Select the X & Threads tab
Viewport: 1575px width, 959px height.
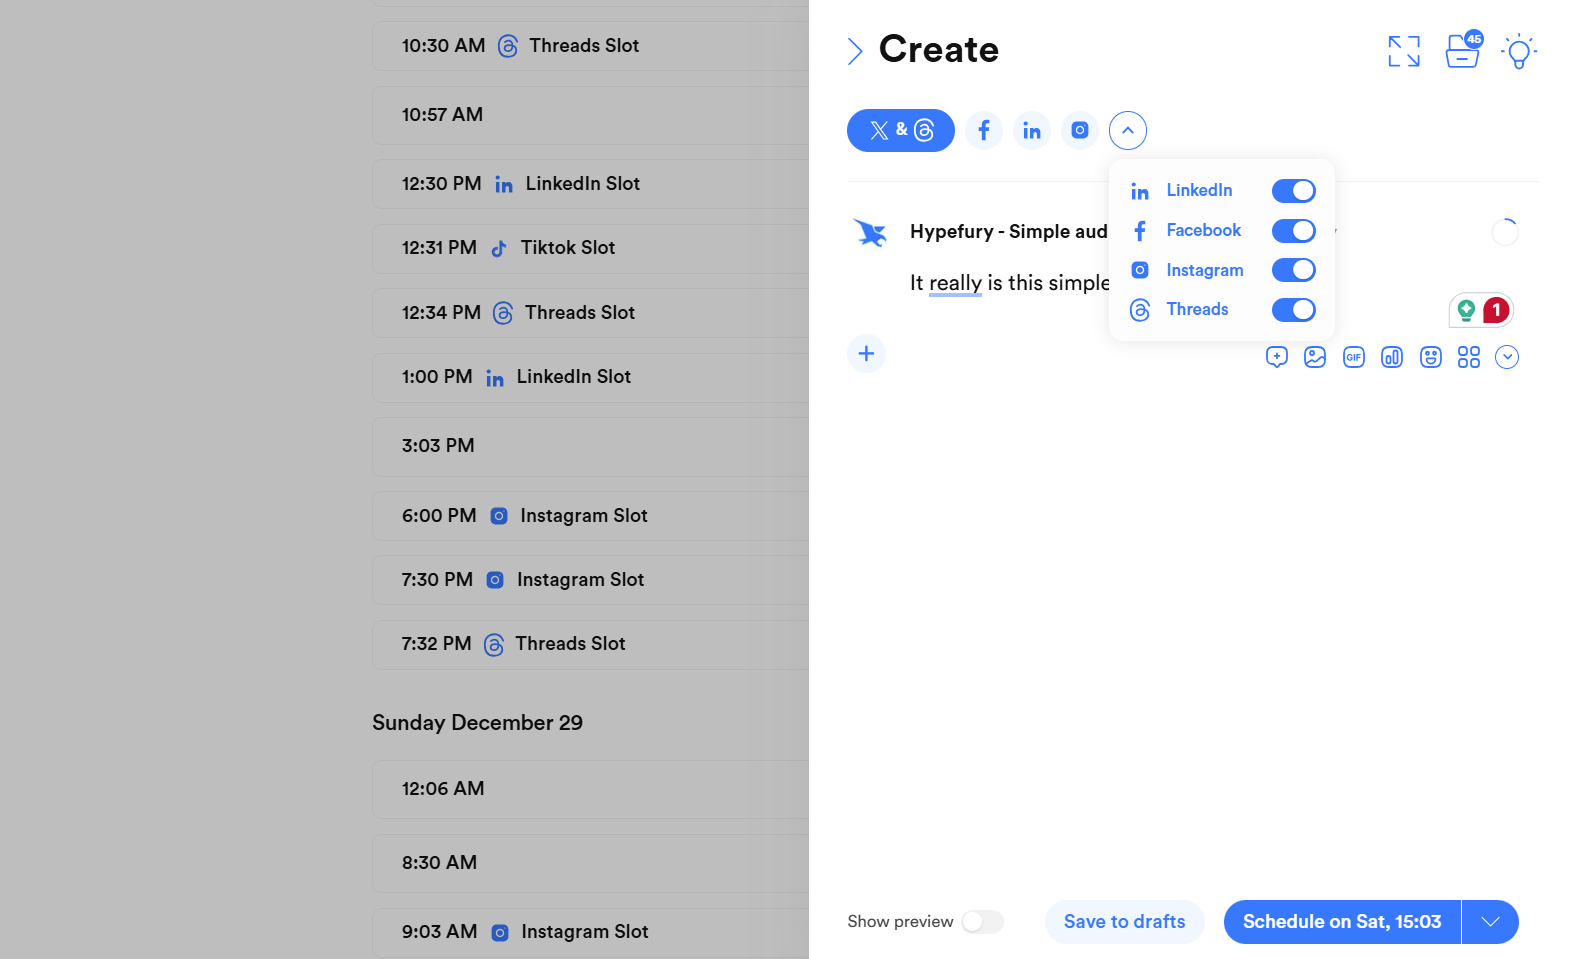tap(901, 131)
